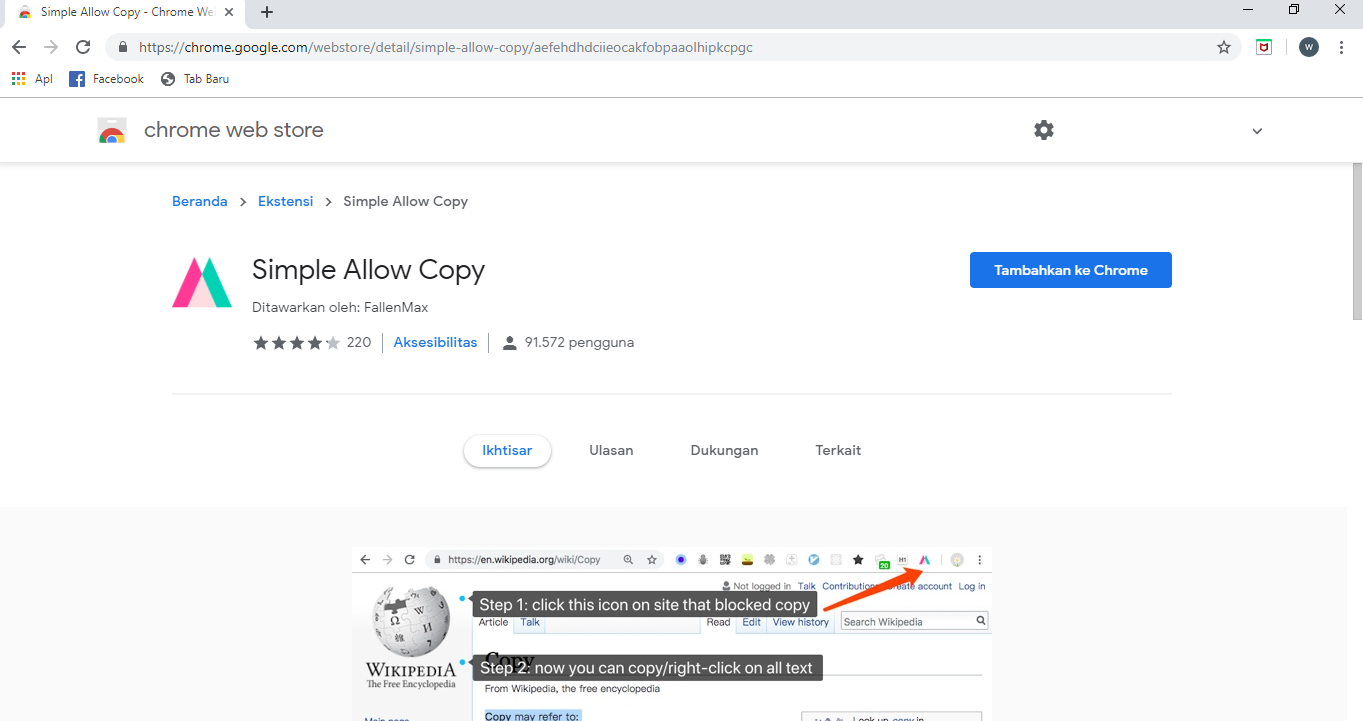
Task: Click the Chrome Web Store rainbow logo
Action: click(x=111, y=130)
